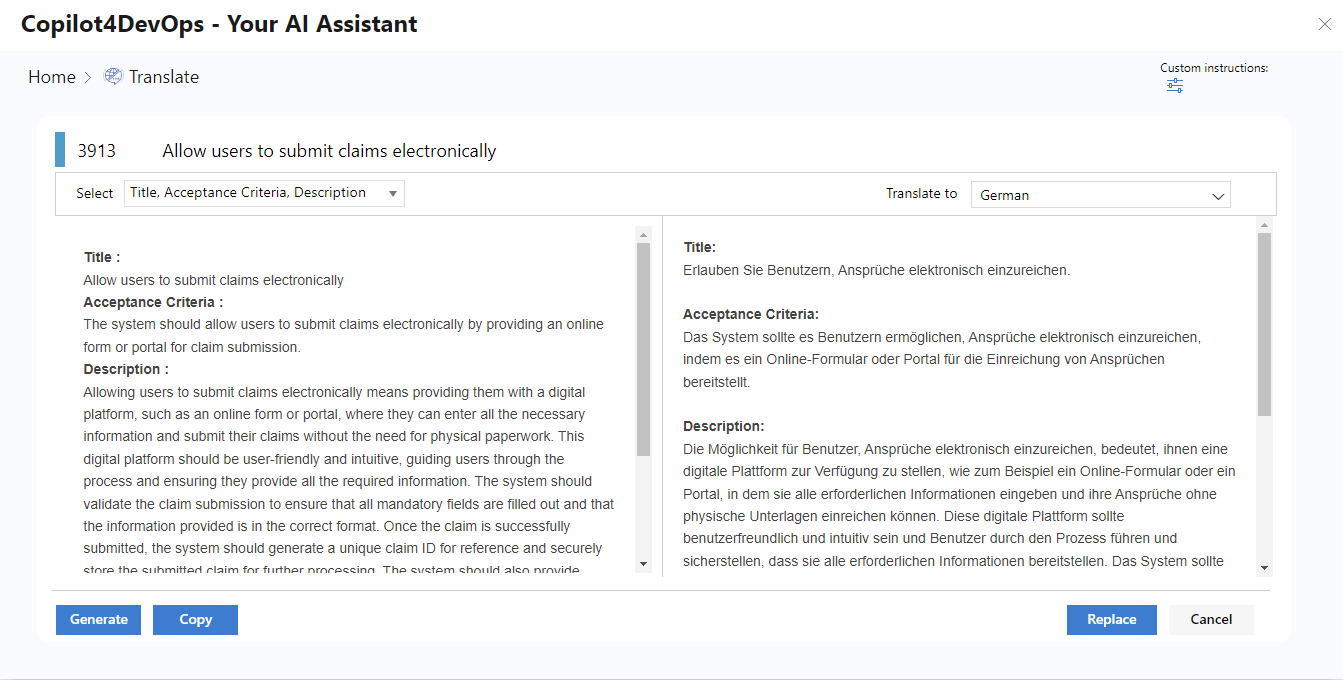The image size is (1343, 680).
Task: Open the Custom instructions sliders icon
Action: (x=1175, y=86)
